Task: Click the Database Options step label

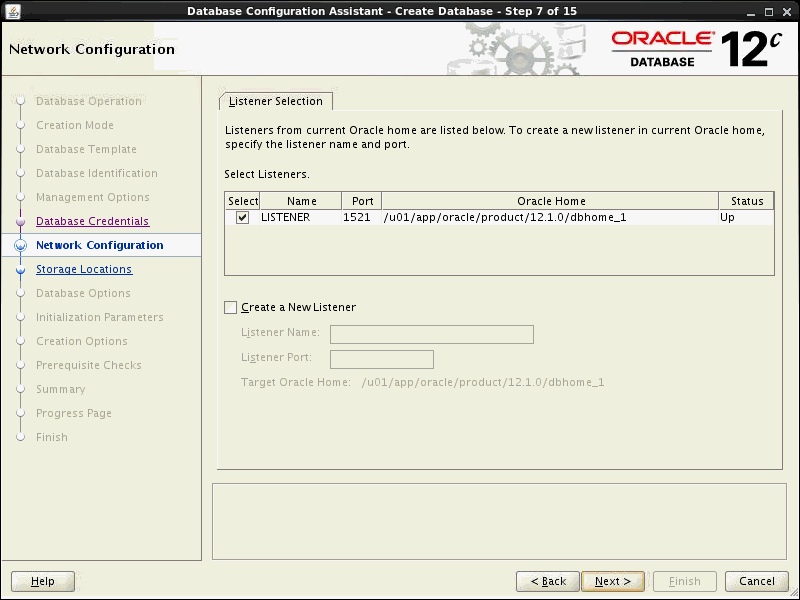Action: click(83, 293)
